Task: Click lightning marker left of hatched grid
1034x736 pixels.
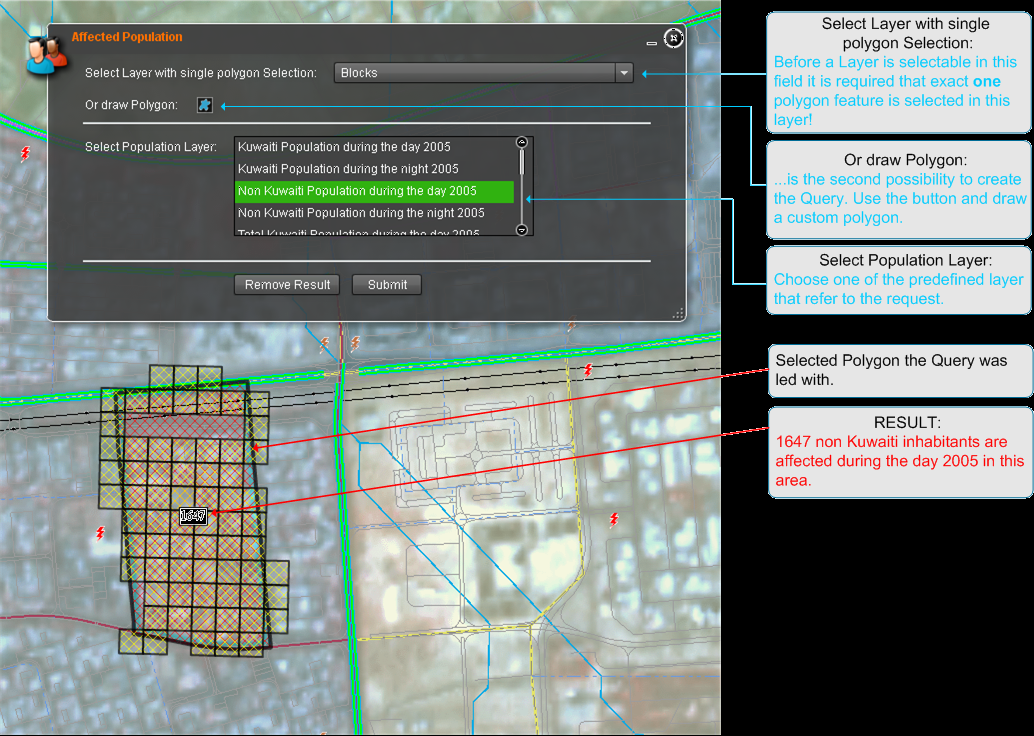Action: coord(99,533)
